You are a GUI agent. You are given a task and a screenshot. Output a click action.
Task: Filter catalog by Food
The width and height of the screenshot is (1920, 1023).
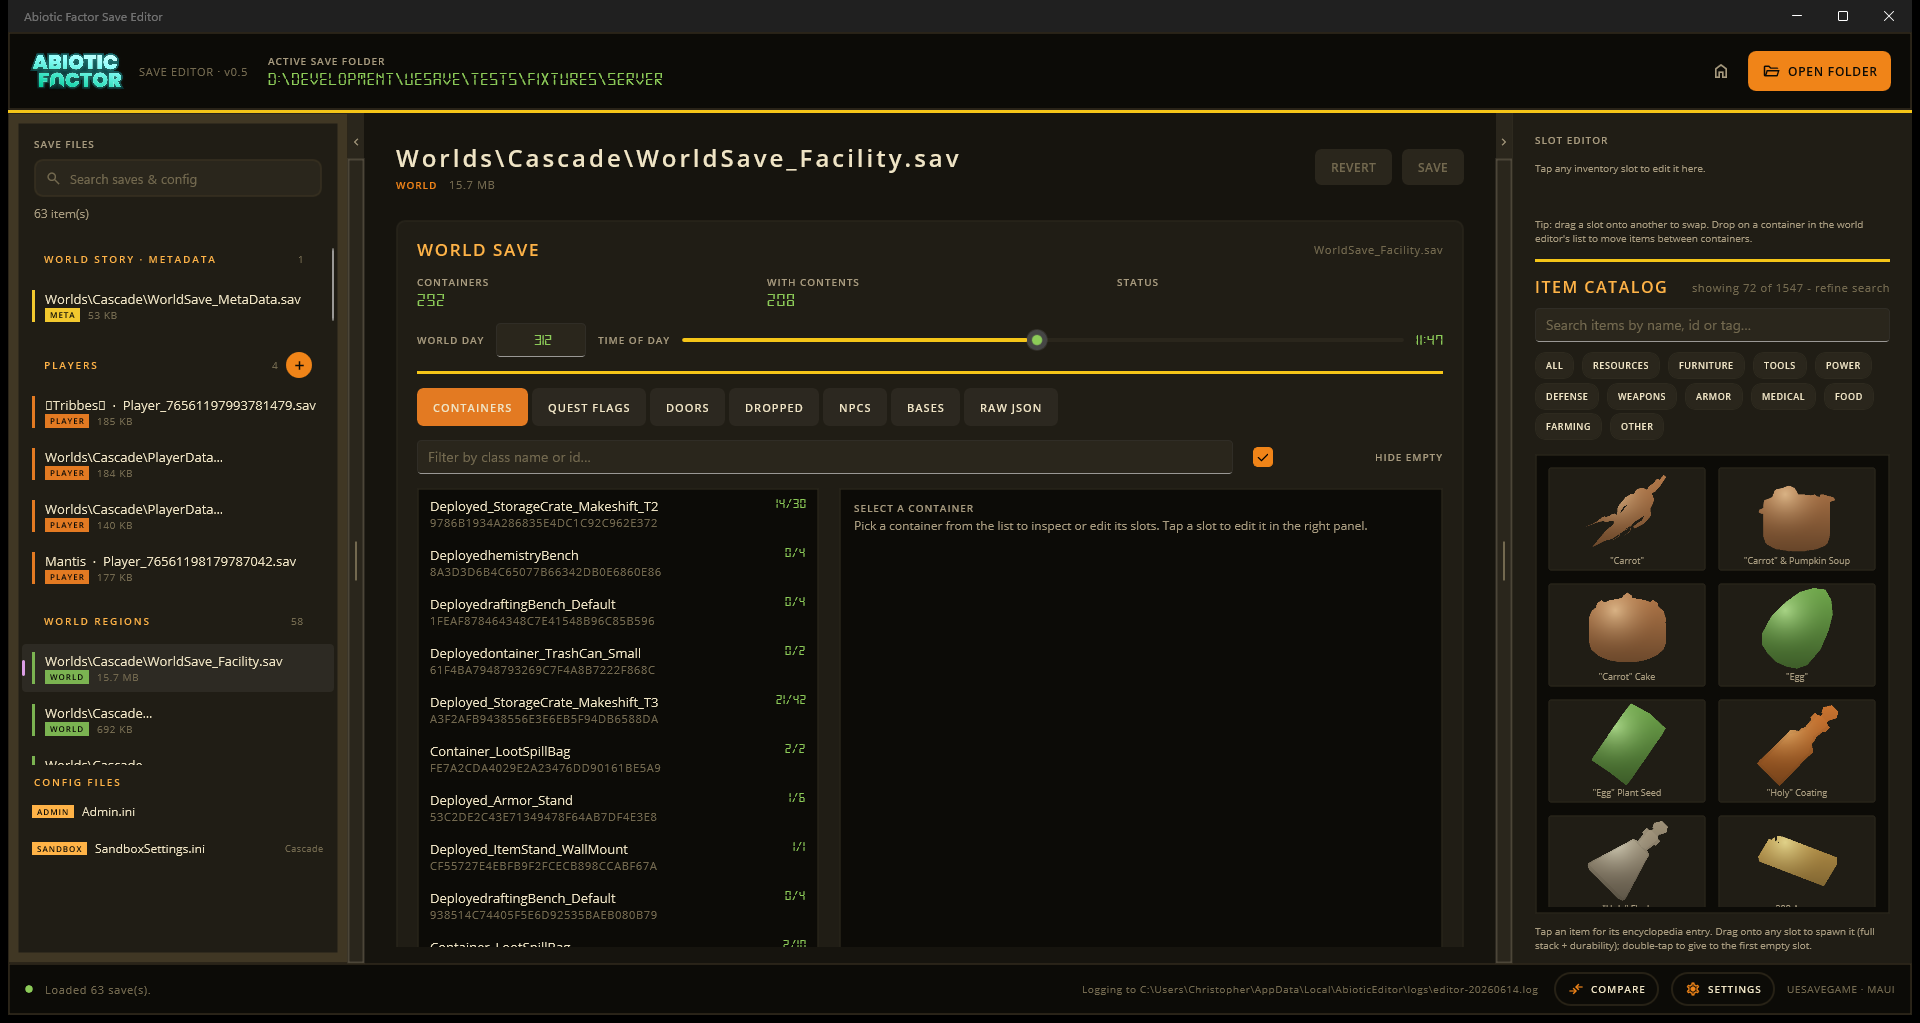[1848, 397]
